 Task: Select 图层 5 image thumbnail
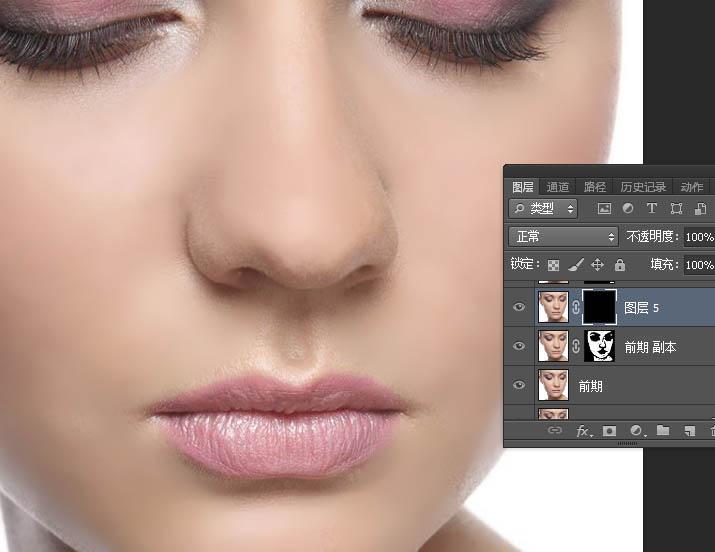tap(553, 307)
